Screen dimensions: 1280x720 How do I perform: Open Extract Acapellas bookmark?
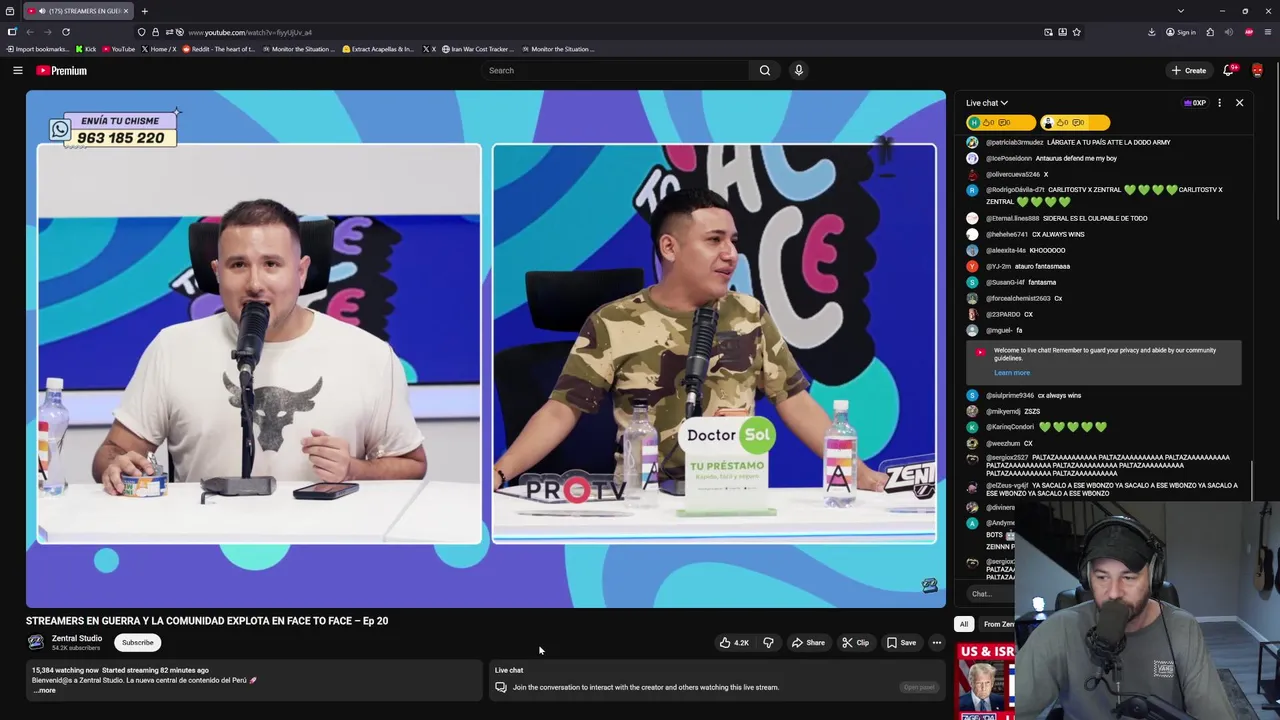pos(378,49)
